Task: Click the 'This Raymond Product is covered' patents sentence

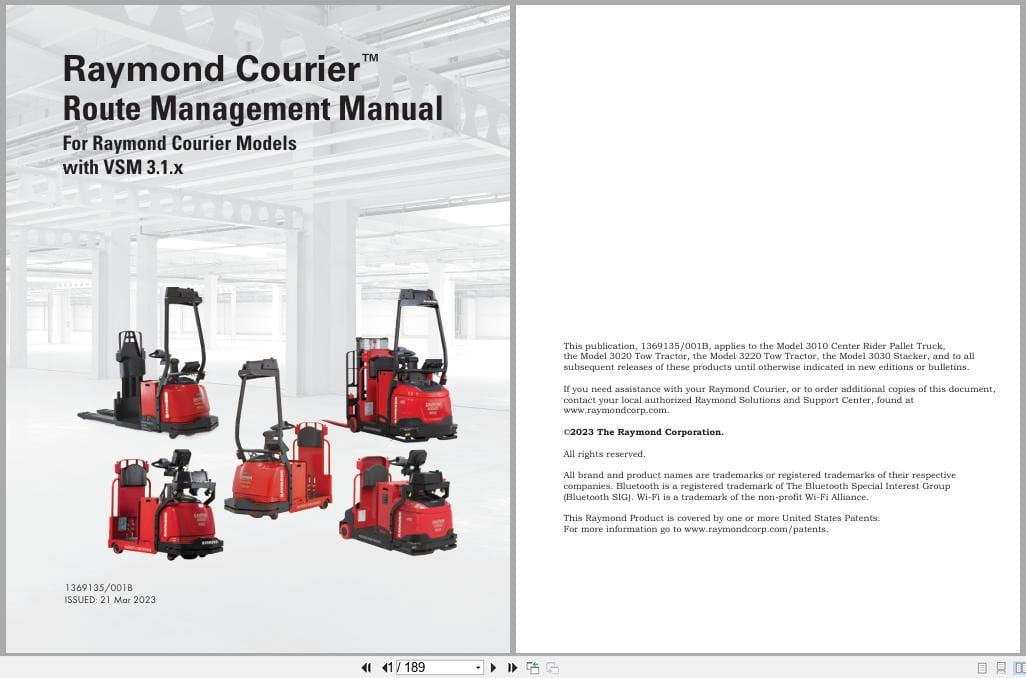Action: [x=722, y=518]
